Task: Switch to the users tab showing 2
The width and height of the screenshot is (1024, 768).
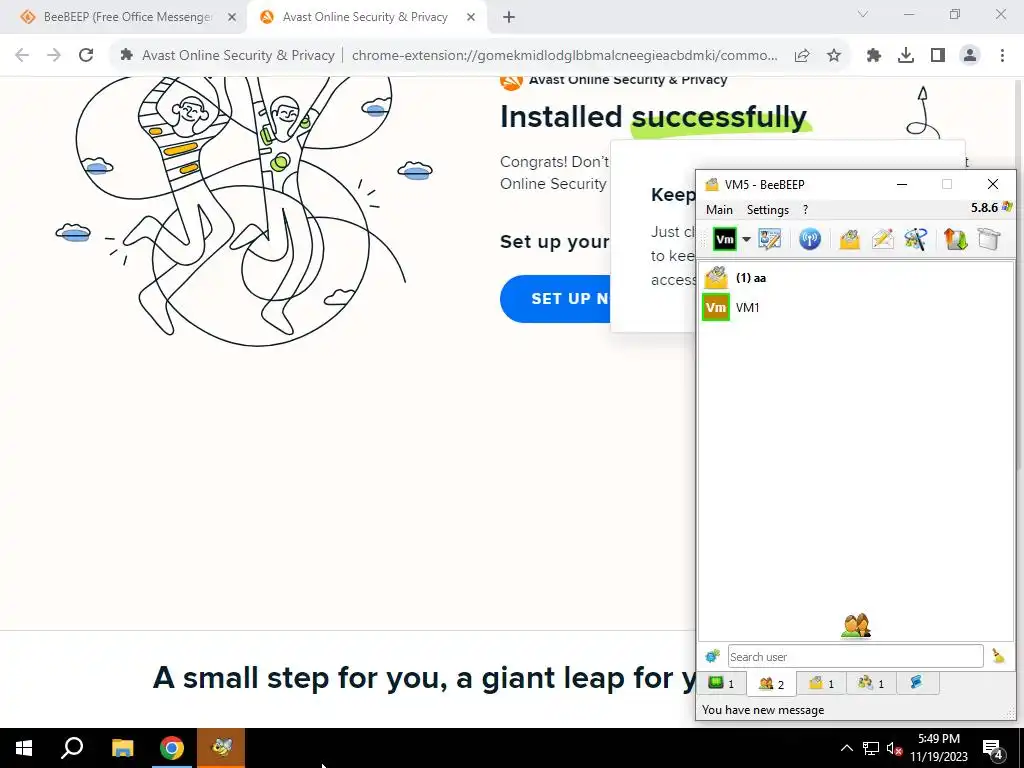Action: coord(771,684)
